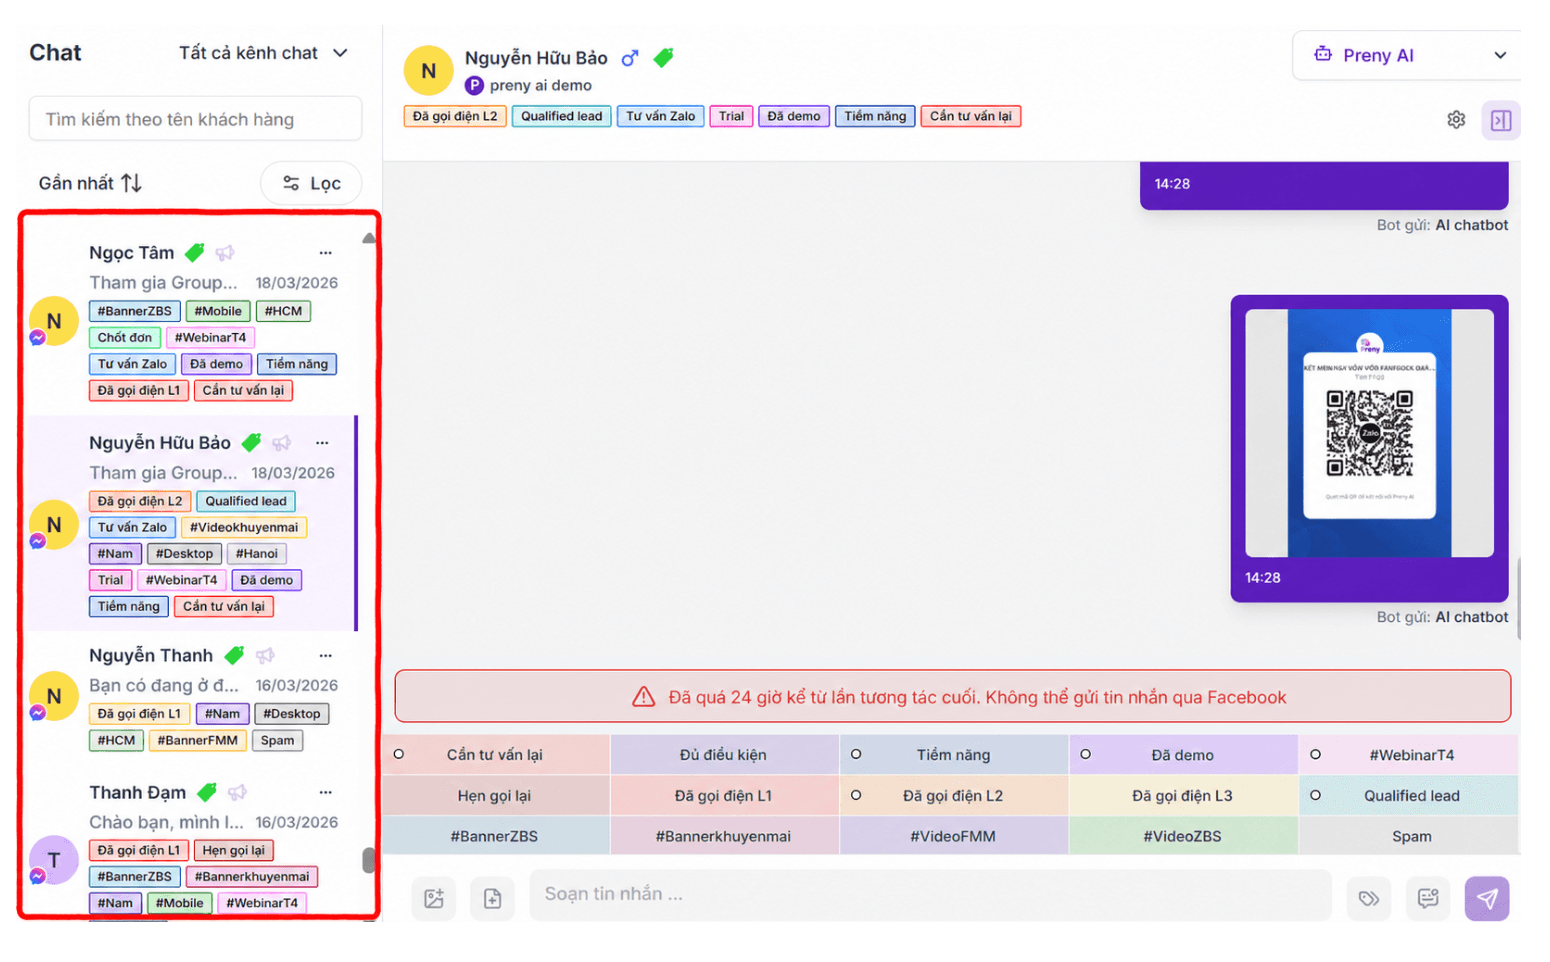This screenshot has width=1550, height=962.
Task: Click Cần tư vấn lại tag in header
Action: 971,116
